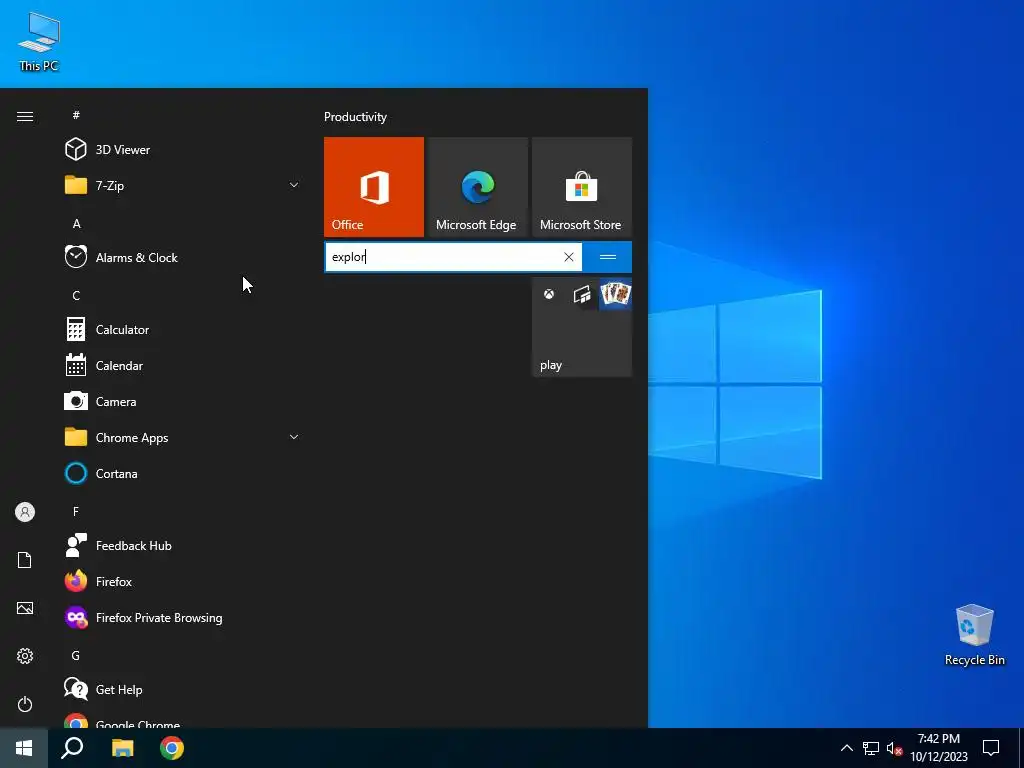1024x768 pixels.
Task: Open the Chrome Apps folder
Action: point(183,438)
